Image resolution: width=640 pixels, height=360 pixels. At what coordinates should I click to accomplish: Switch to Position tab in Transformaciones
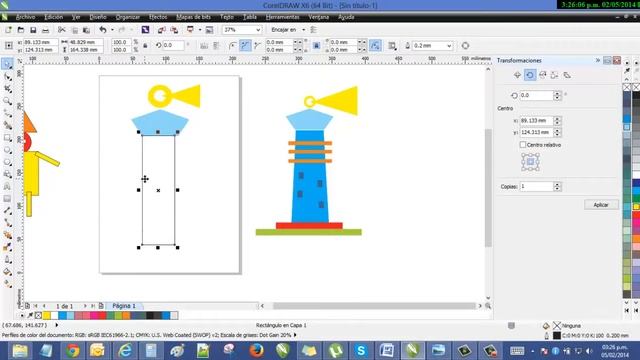(517, 75)
